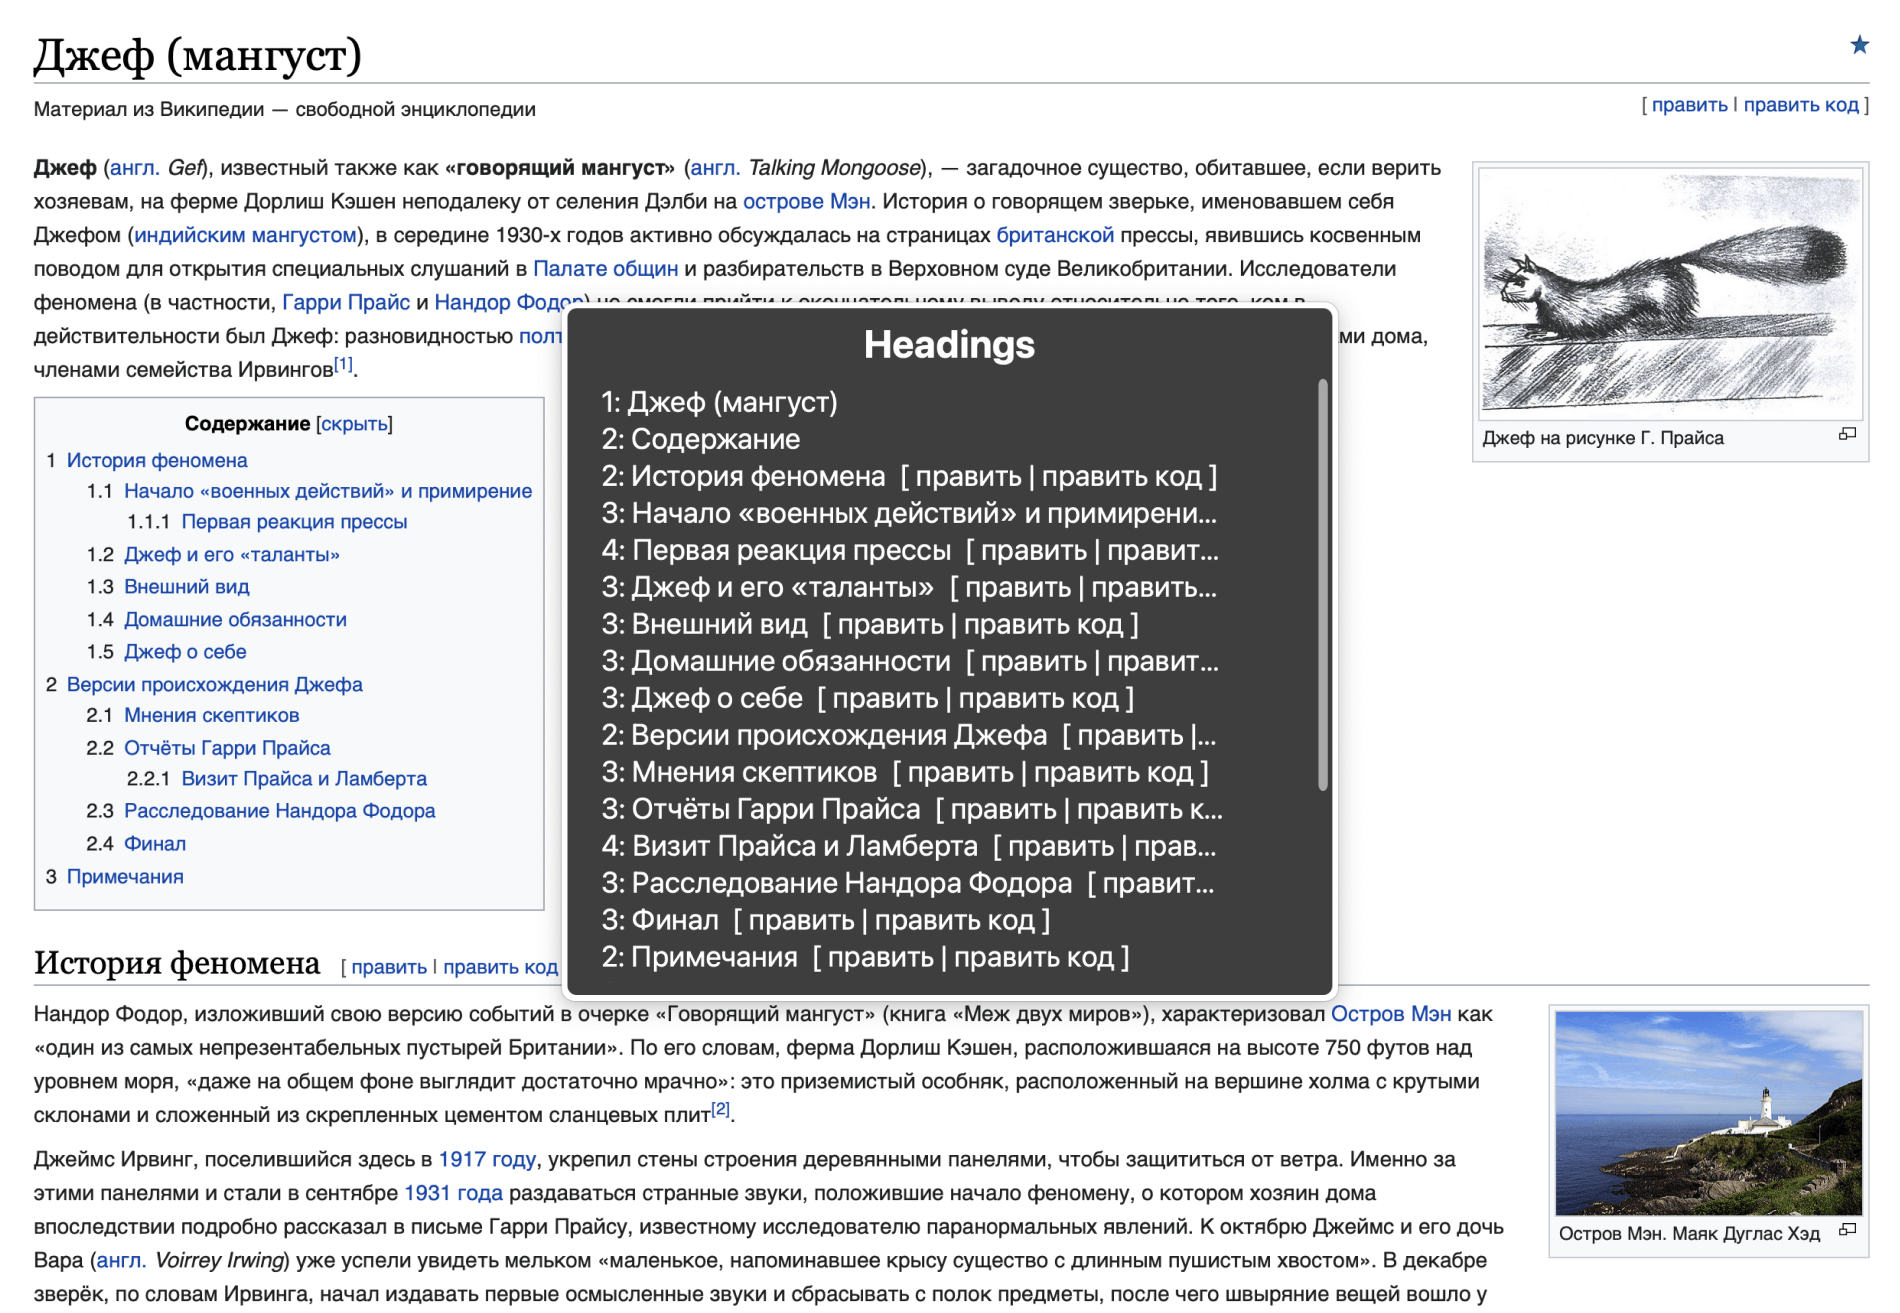This screenshot has width=1900, height=1313.
Task: Go to Отчёты Гарри Прайса in contents
Action: point(227,748)
